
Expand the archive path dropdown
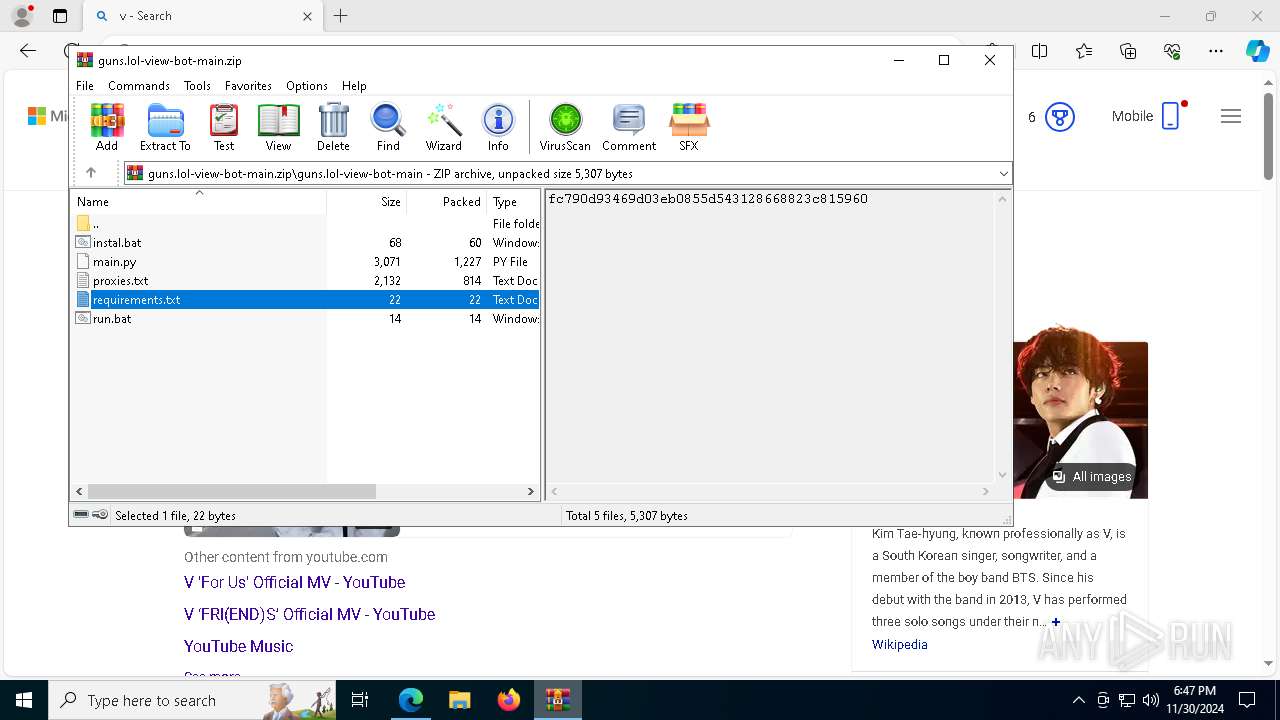(x=1003, y=174)
